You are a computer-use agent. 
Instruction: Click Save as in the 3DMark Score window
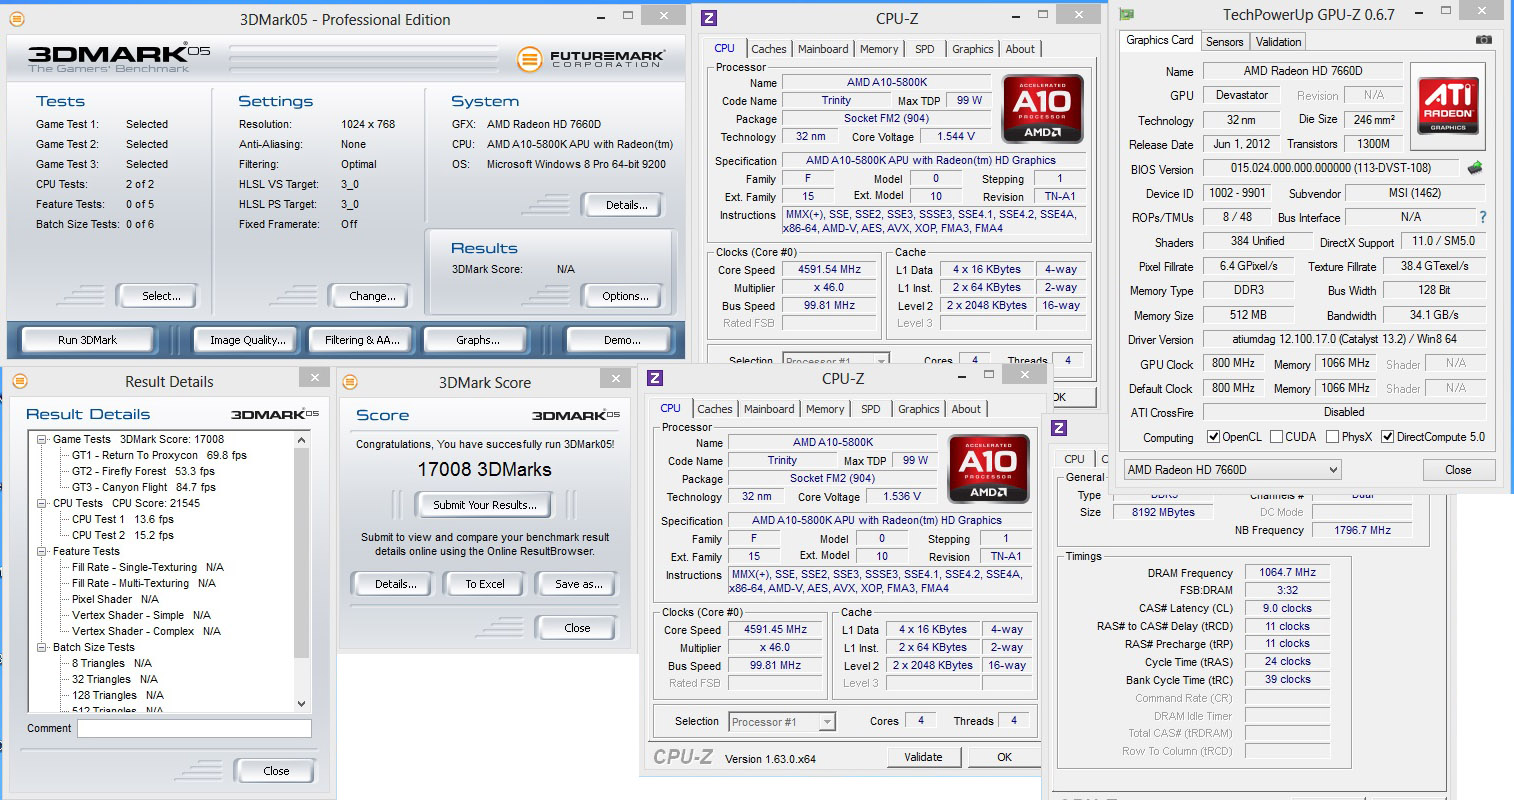pos(578,584)
